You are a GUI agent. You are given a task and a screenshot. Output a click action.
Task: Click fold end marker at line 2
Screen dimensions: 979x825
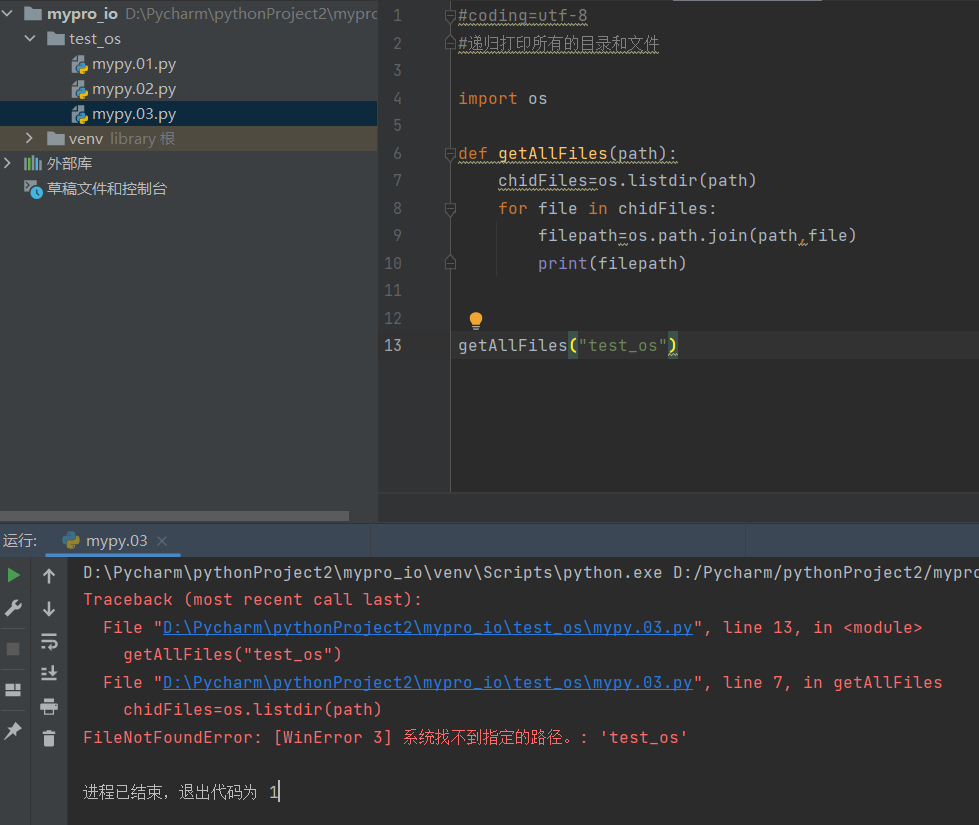pos(450,43)
